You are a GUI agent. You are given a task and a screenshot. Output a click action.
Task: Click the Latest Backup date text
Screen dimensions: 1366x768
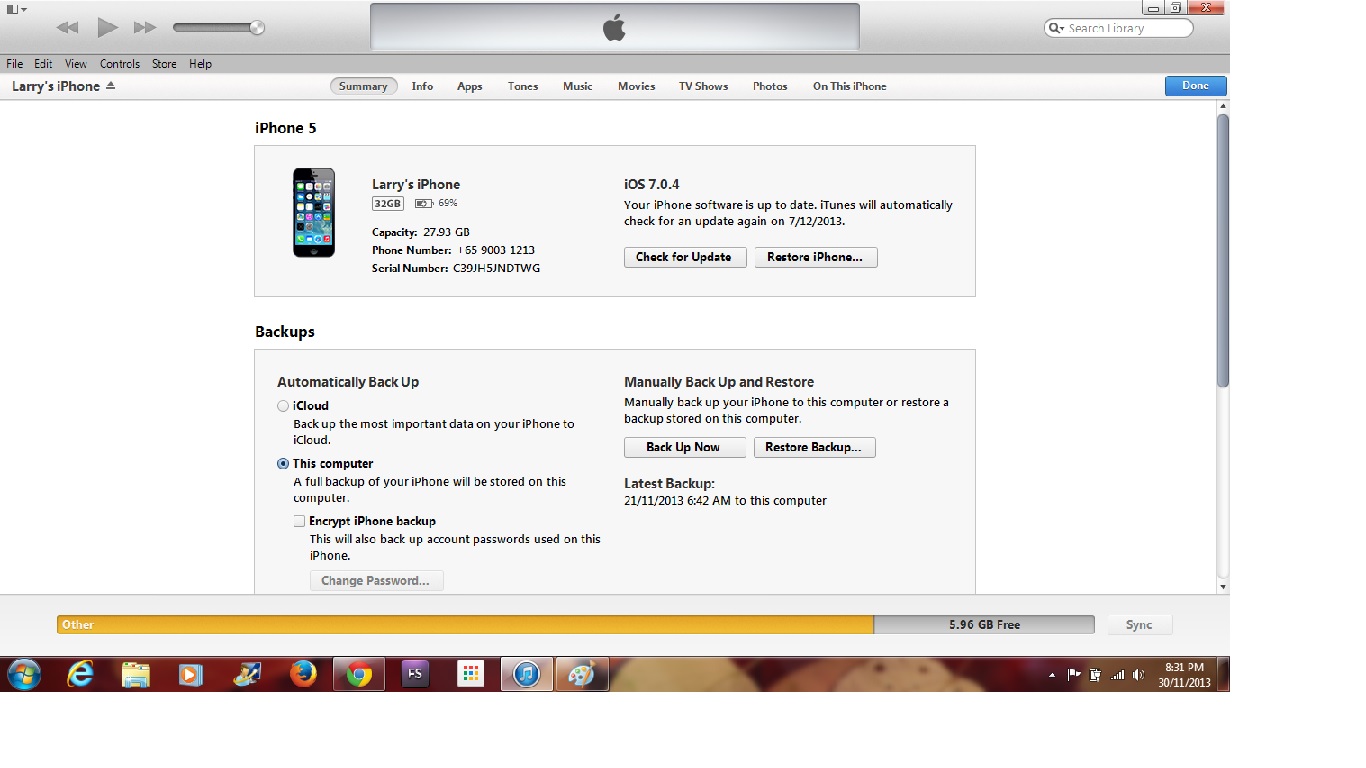[725, 501]
